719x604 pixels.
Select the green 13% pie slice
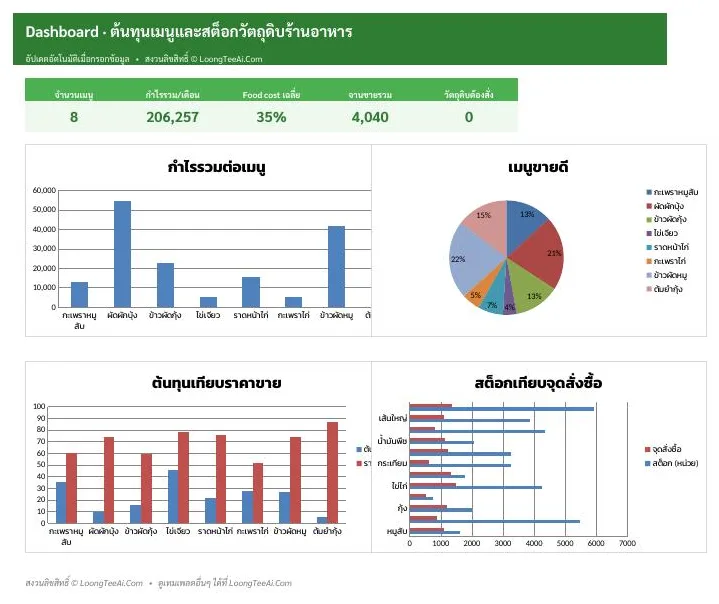pyautogui.click(x=529, y=289)
